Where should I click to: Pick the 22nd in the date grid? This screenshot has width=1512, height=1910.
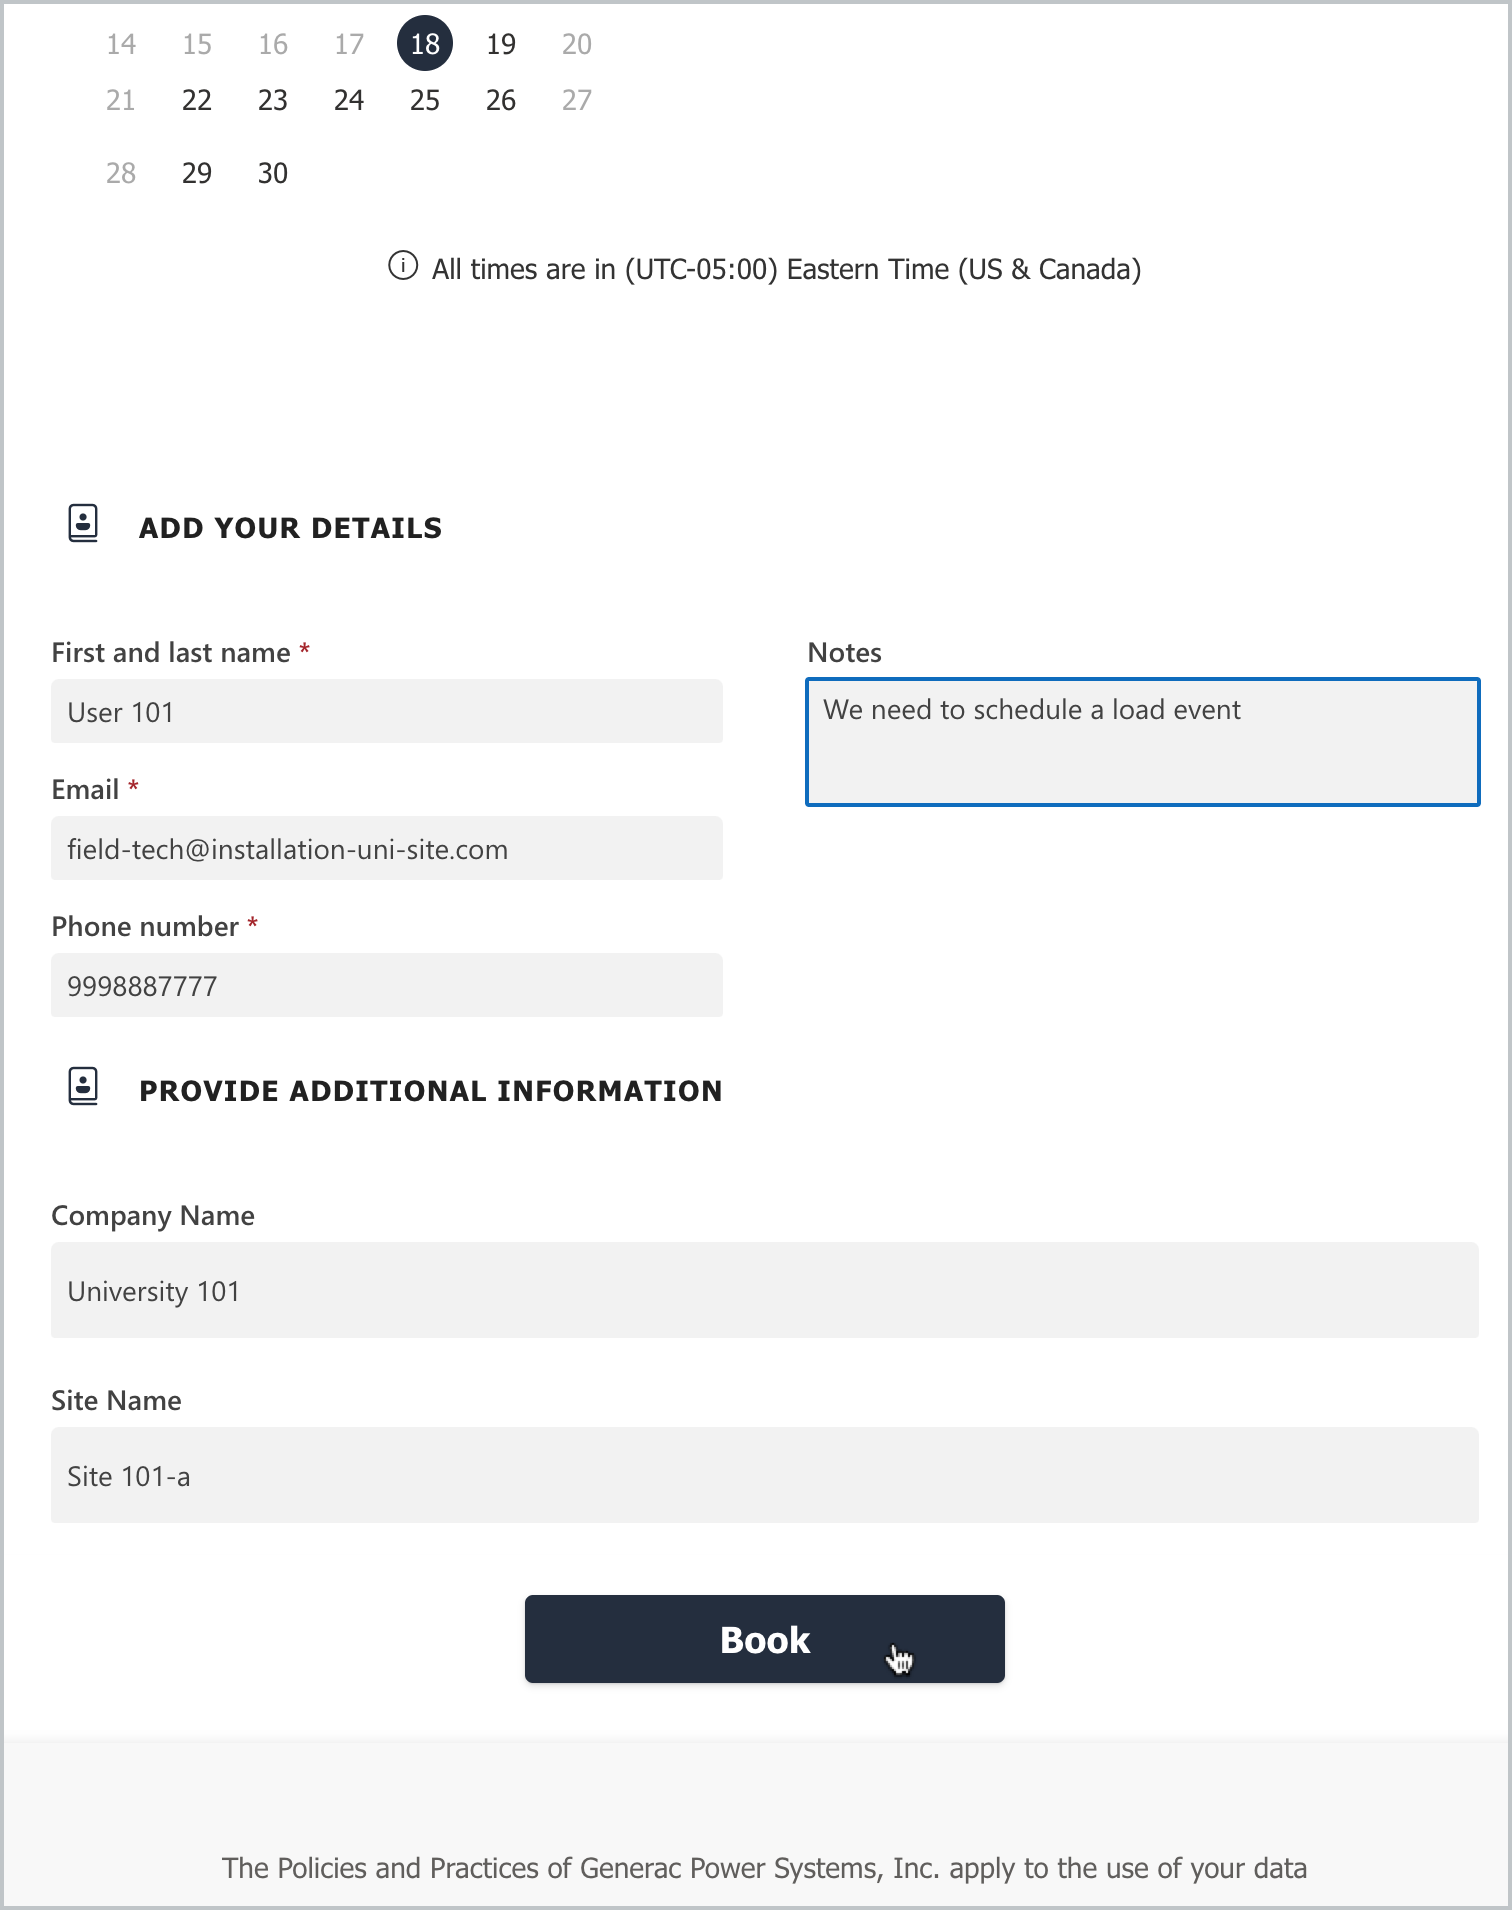pyautogui.click(x=196, y=99)
